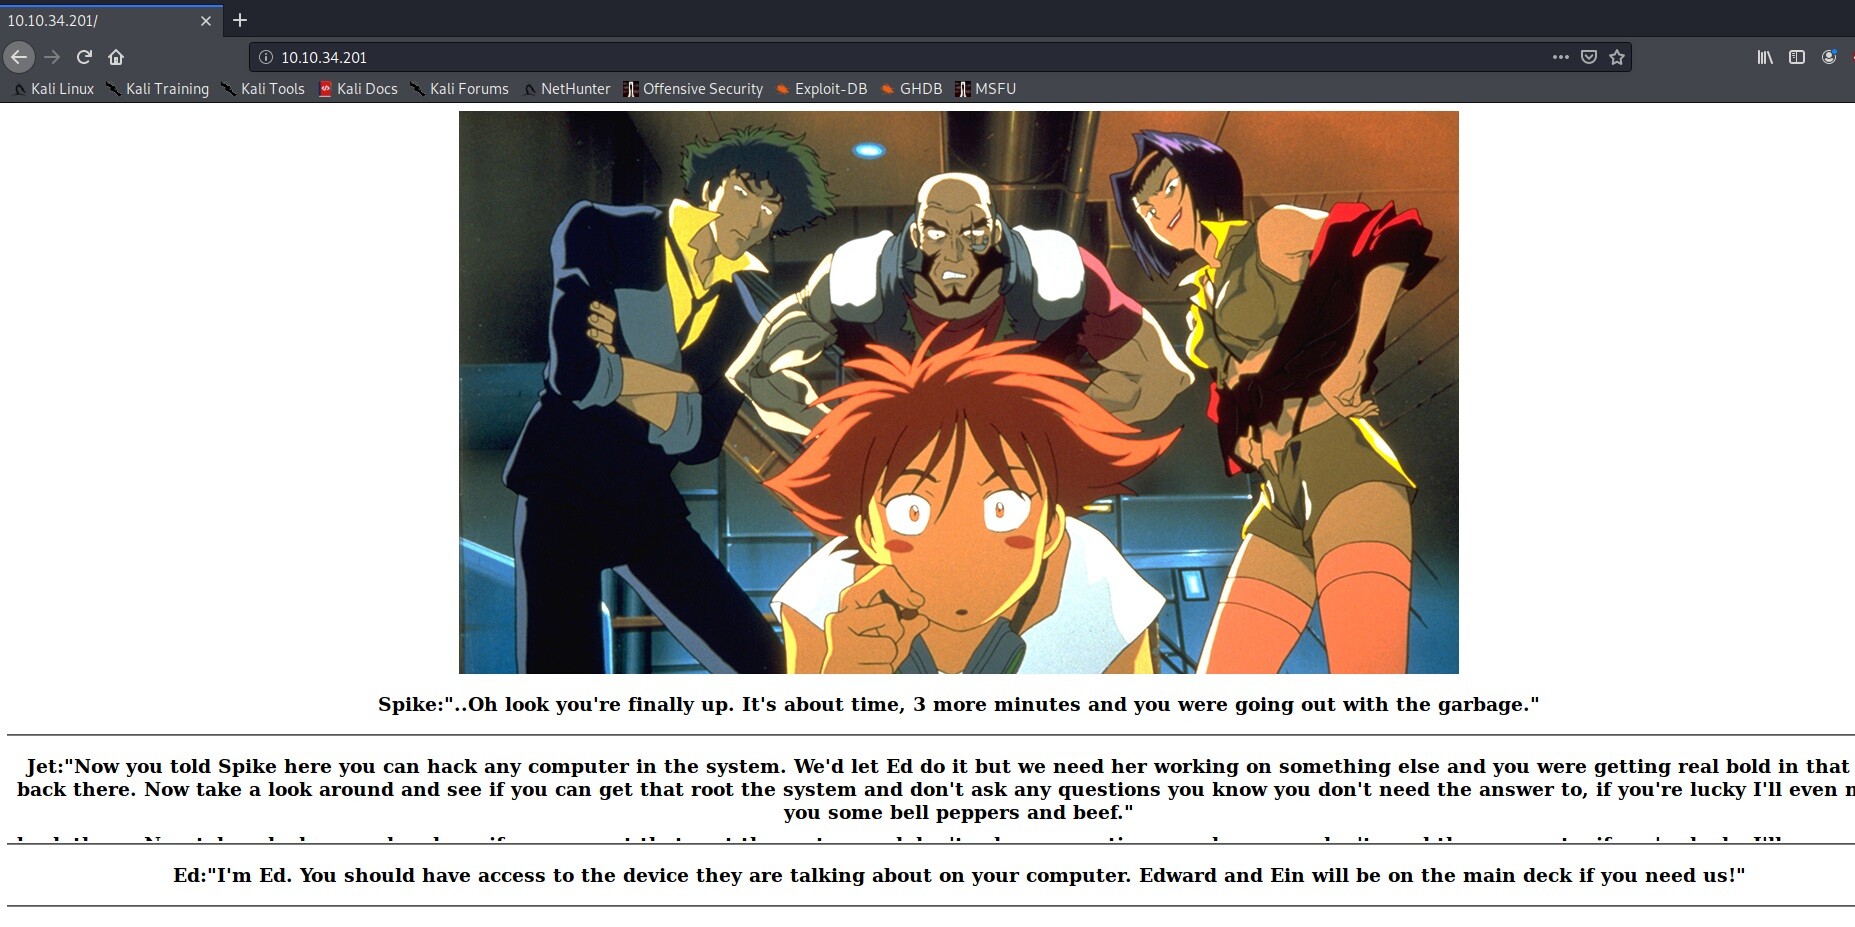Open the Firefox account menu
1855x927 pixels.
coord(1829,57)
